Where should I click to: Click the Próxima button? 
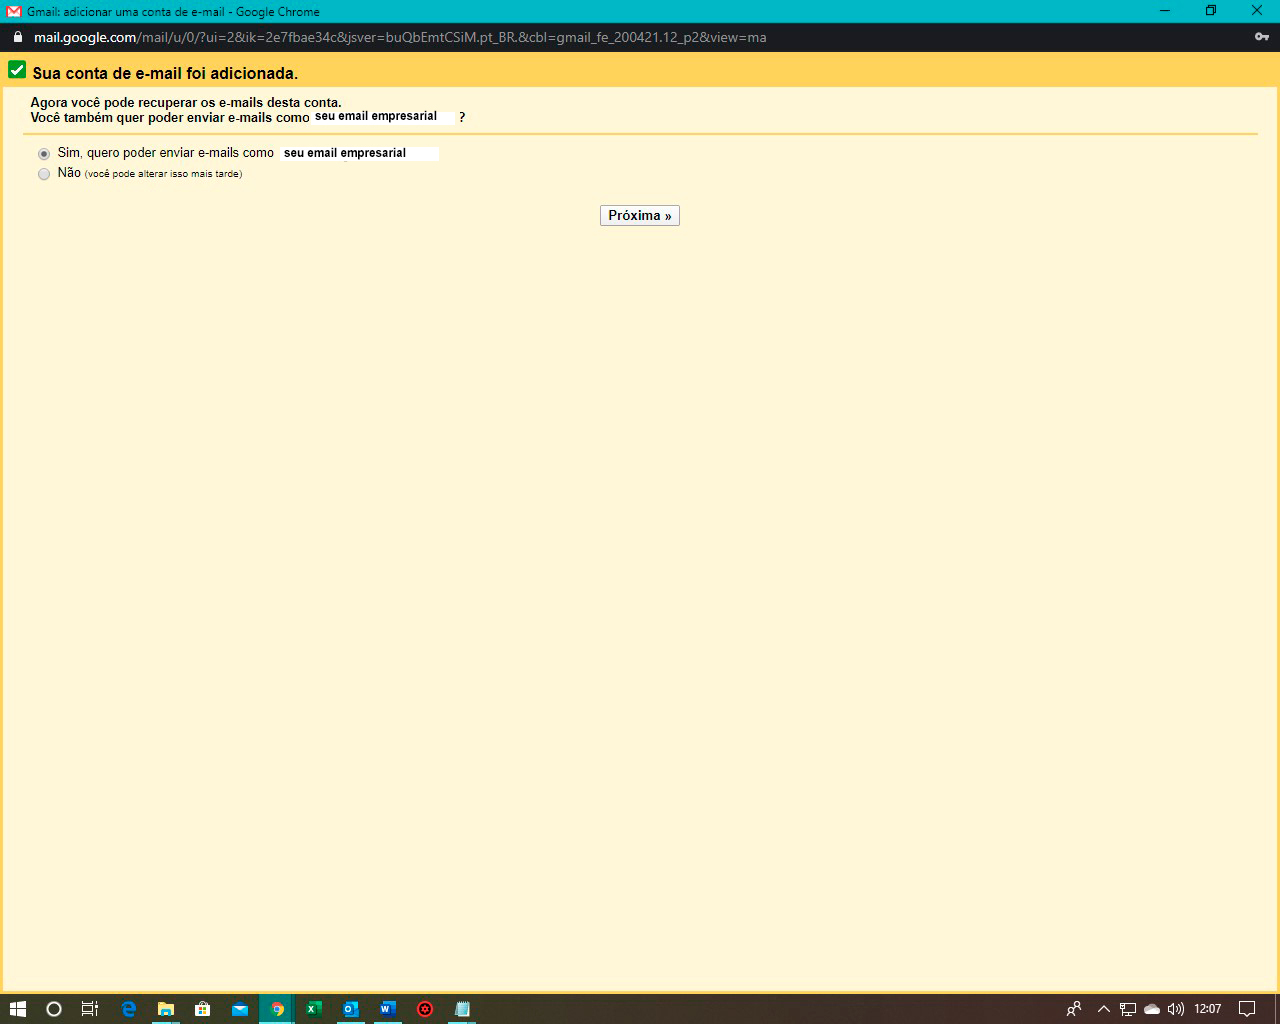[x=639, y=216]
